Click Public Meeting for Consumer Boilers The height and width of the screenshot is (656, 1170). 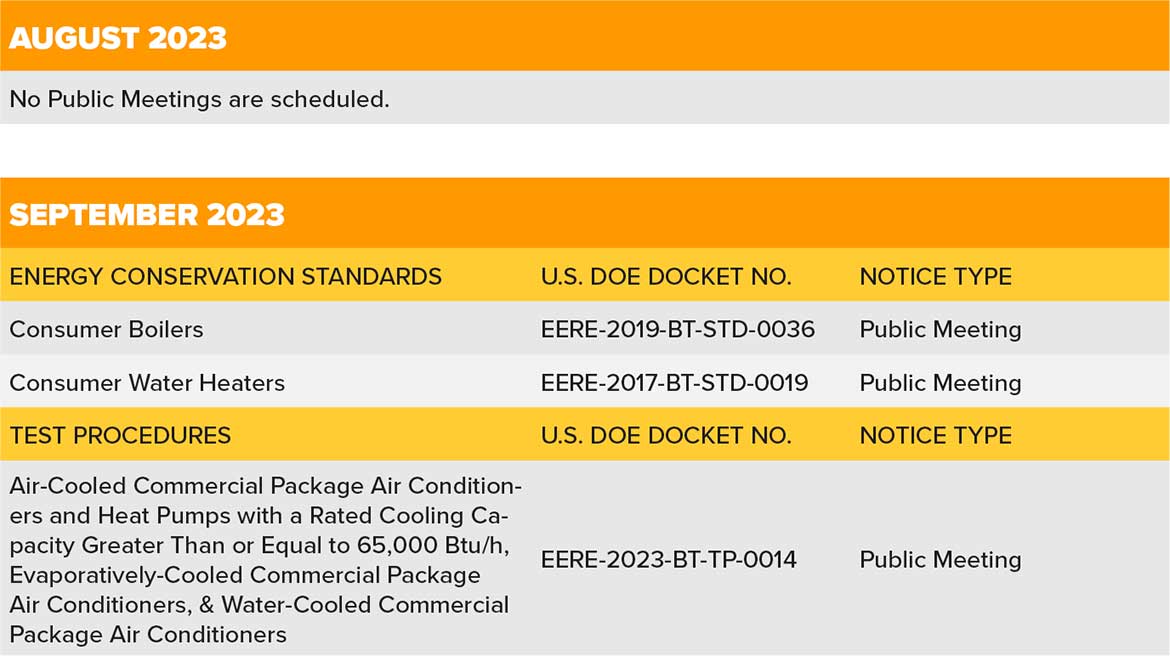[x=940, y=330]
